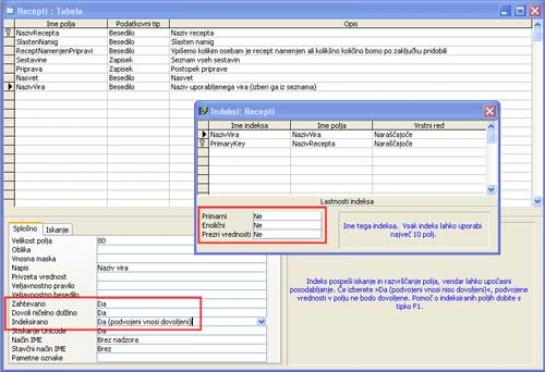Click the key icon next to PrimaryKey index

point(203,143)
